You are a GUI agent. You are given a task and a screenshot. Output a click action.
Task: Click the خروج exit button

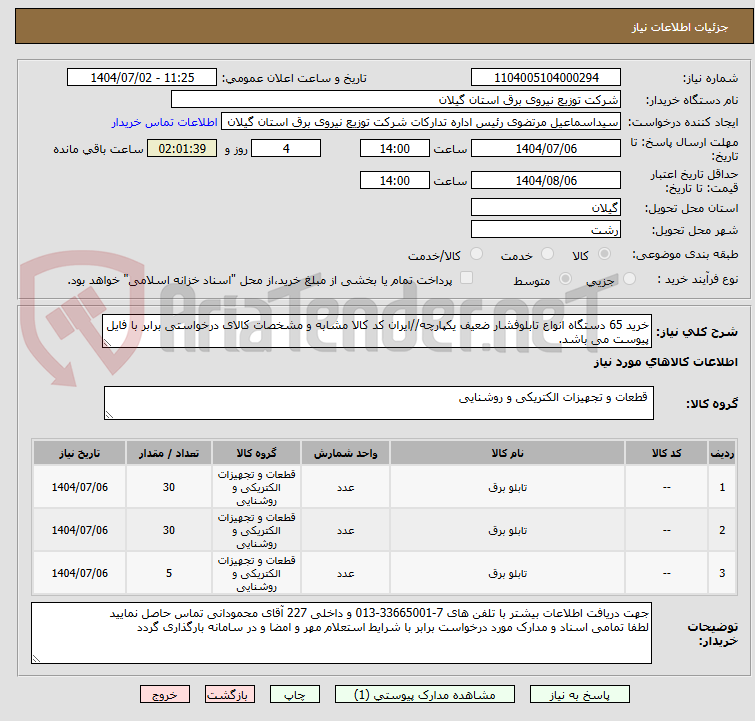pyautogui.click(x=165, y=694)
